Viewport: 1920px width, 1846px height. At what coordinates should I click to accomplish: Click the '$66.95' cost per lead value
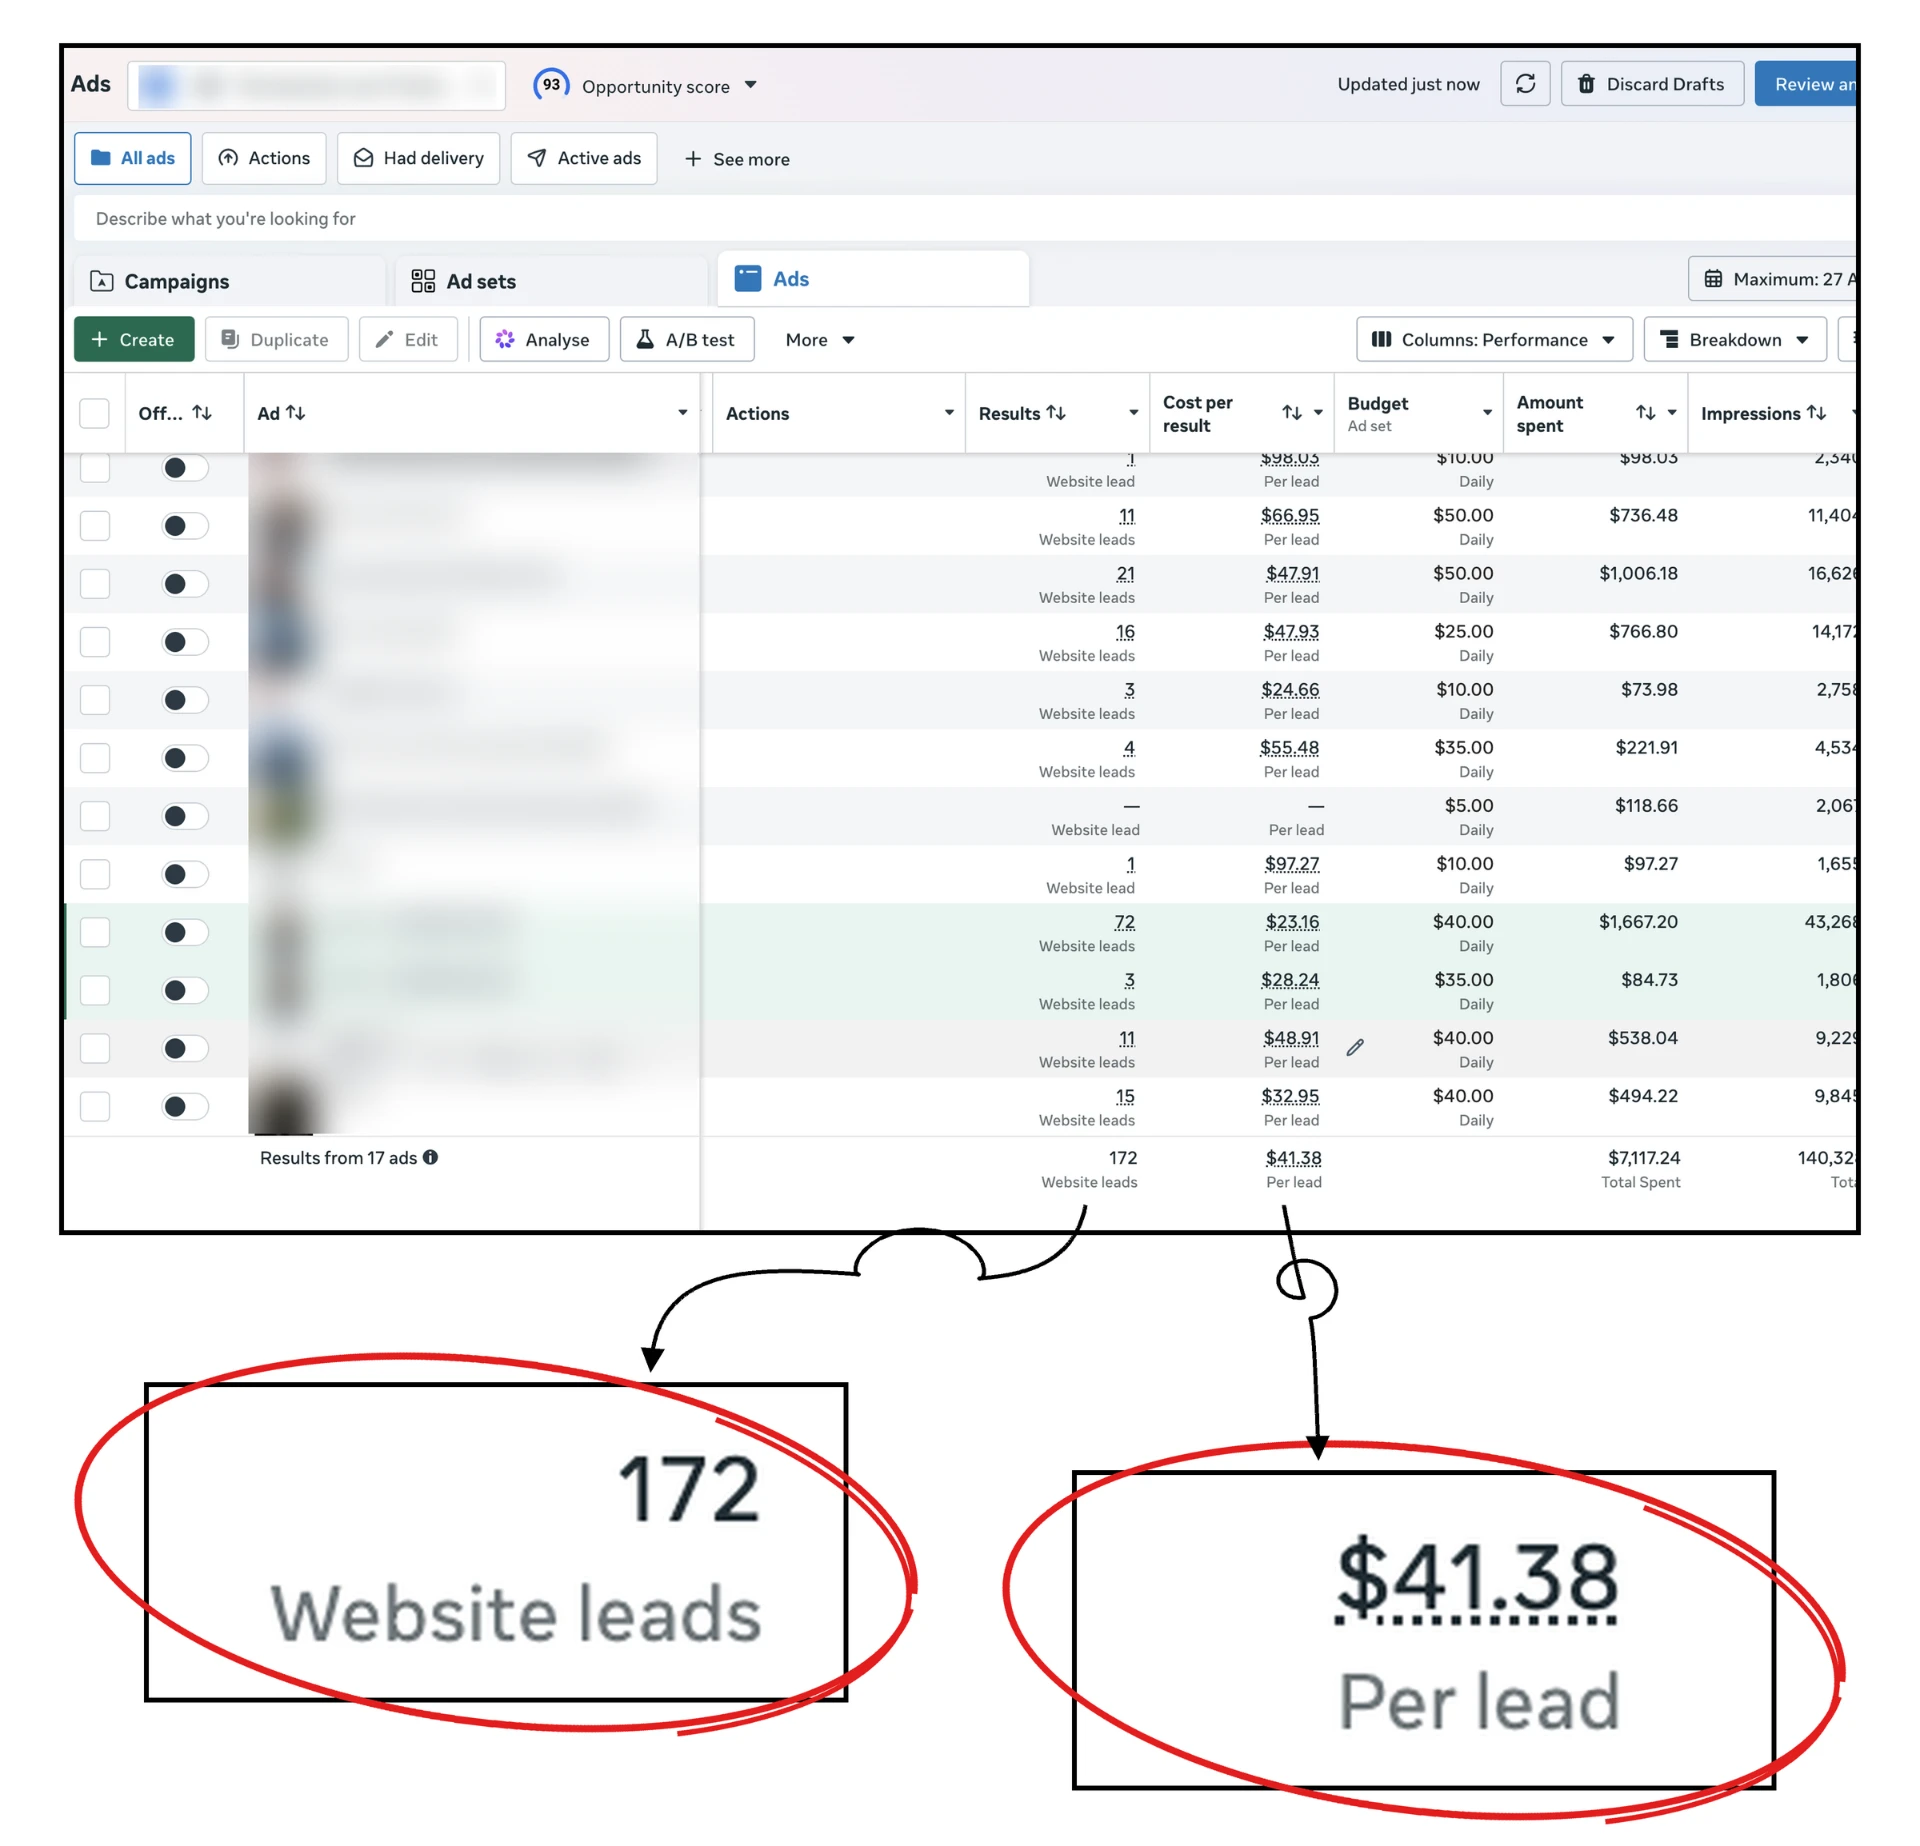[1290, 516]
